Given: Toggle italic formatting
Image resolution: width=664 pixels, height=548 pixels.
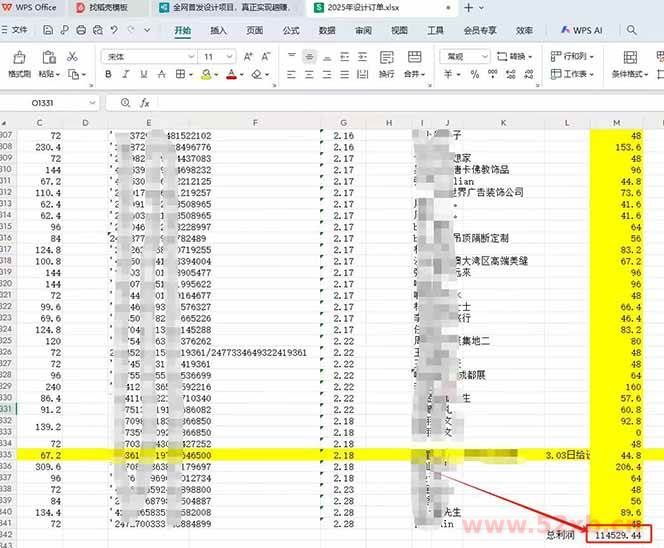Looking at the screenshot, I should point(126,75).
